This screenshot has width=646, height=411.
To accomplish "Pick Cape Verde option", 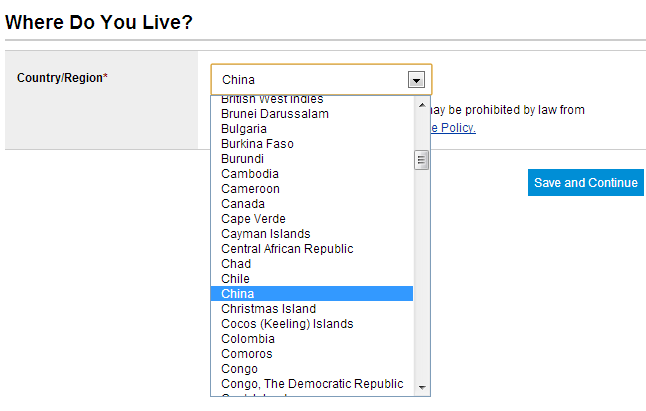I will [x=253, y=219].
